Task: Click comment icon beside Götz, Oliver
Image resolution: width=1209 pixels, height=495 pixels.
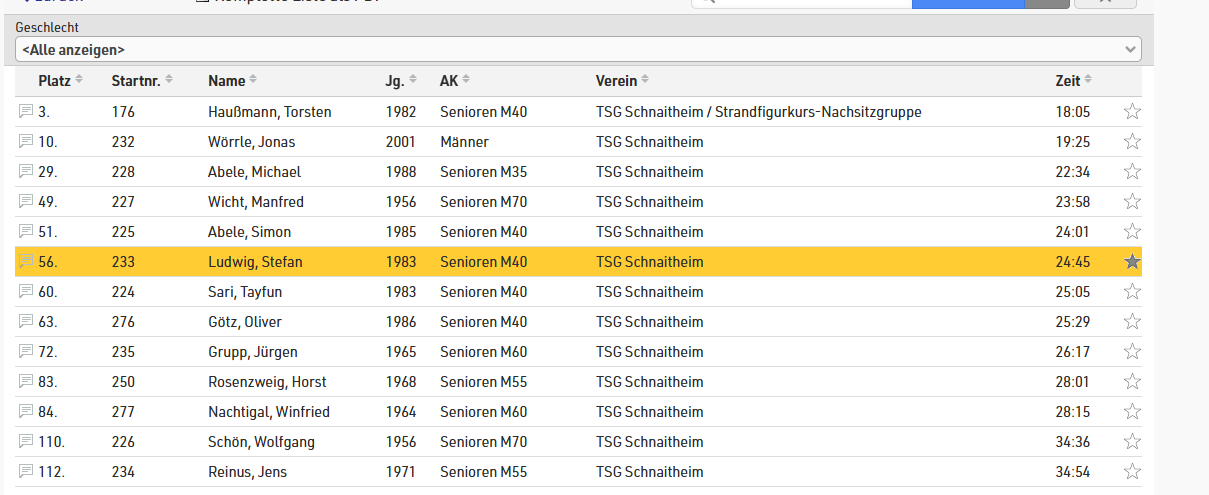Action: pyautogui.click(x=26, y=322)
